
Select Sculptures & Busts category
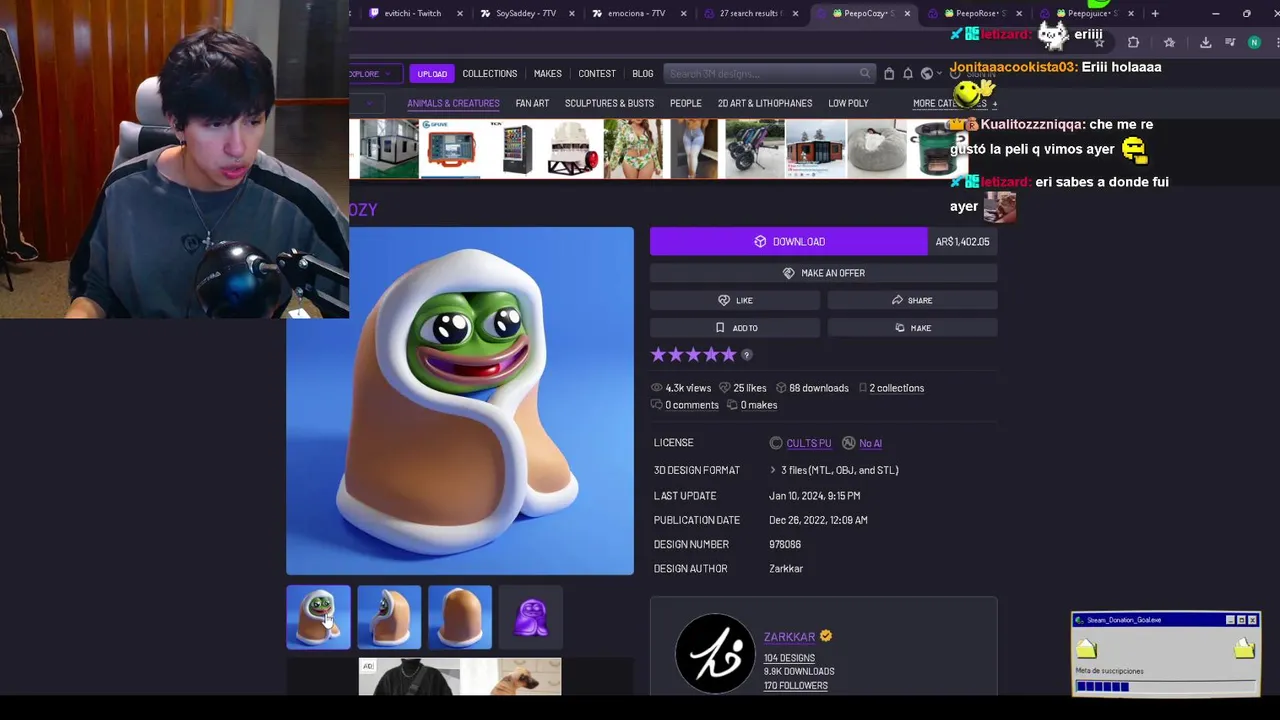pos(609,103)
